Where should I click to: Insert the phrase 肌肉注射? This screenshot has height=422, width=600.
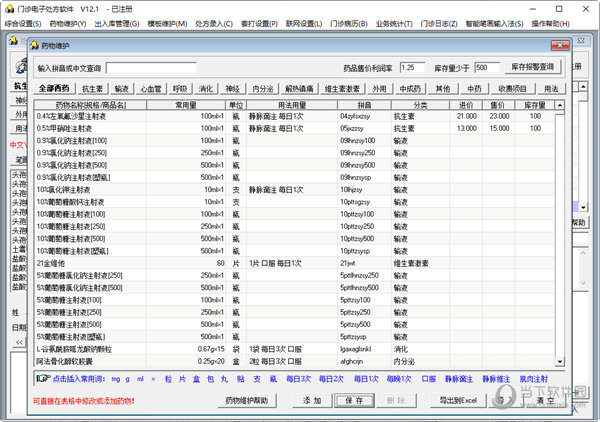coord(534,379)
